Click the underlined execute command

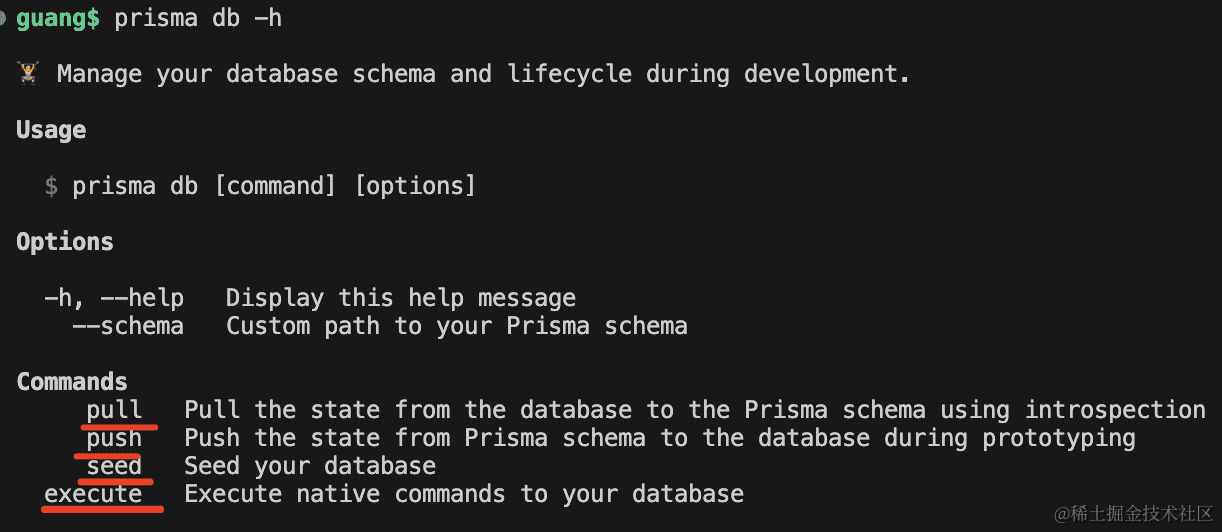pyautogui.click(x=93, y=494)
